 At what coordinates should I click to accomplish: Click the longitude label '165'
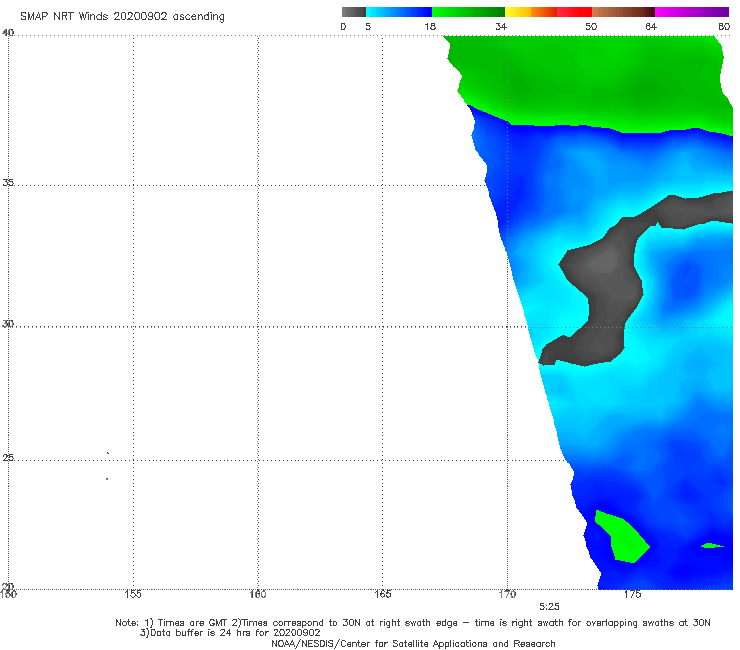(382, 594)
